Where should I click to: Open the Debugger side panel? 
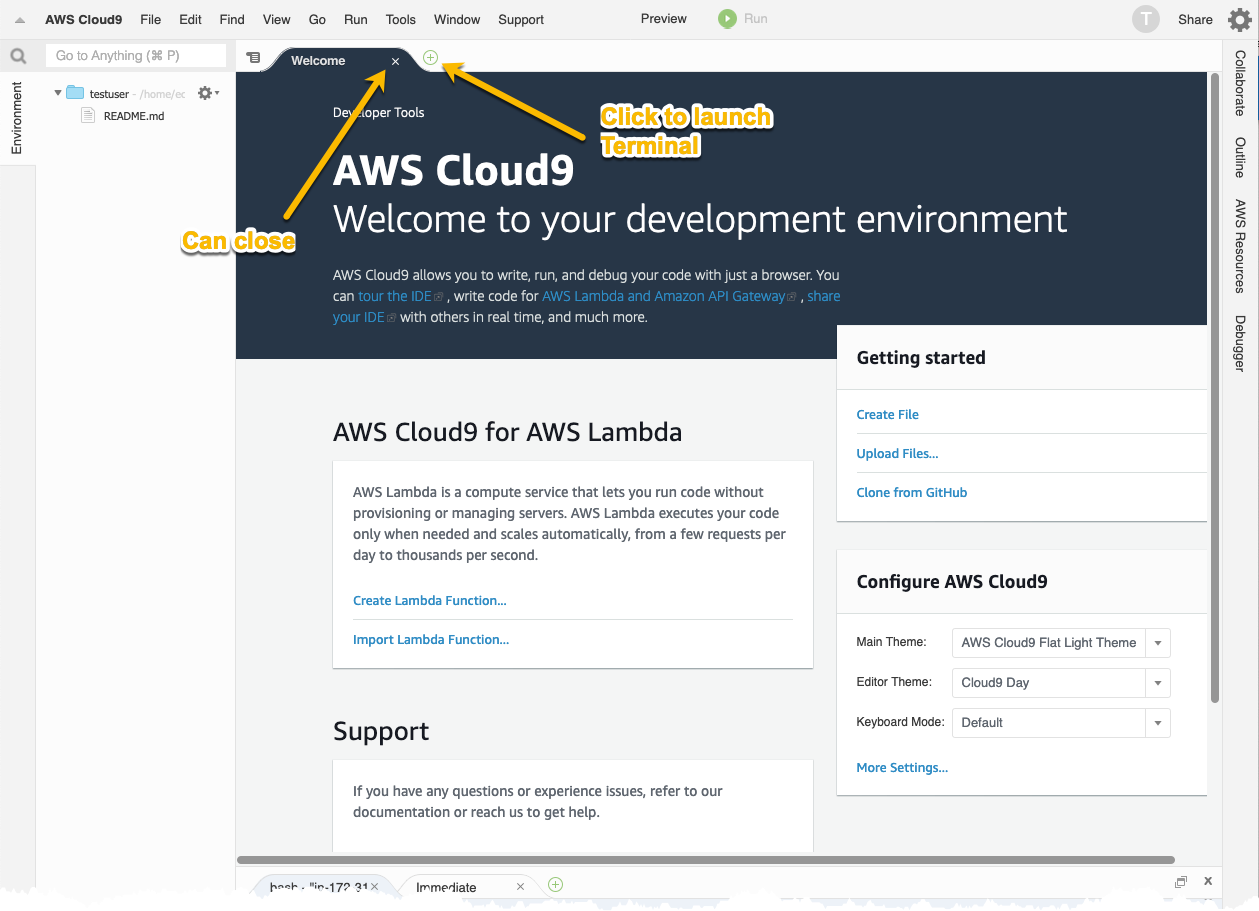point(1240,343)
